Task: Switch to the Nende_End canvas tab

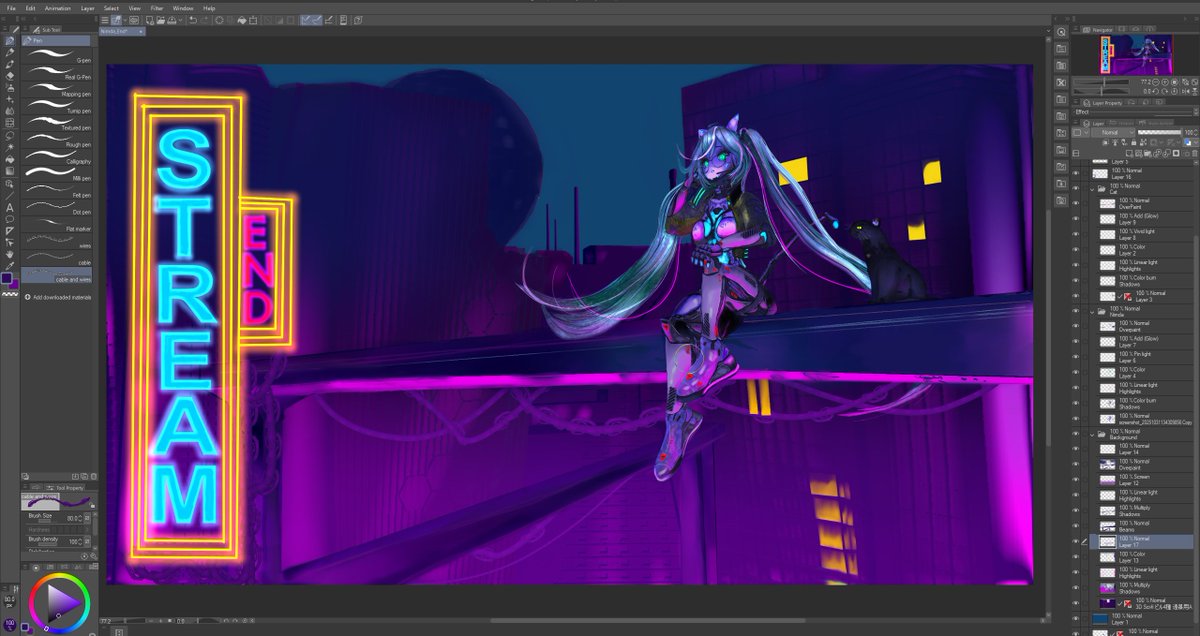Action: point(122,31)
